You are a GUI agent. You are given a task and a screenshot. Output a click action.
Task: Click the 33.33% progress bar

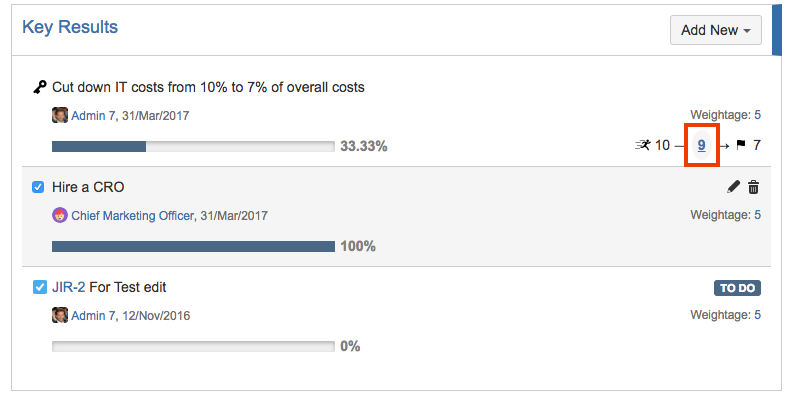coord(193,146)
